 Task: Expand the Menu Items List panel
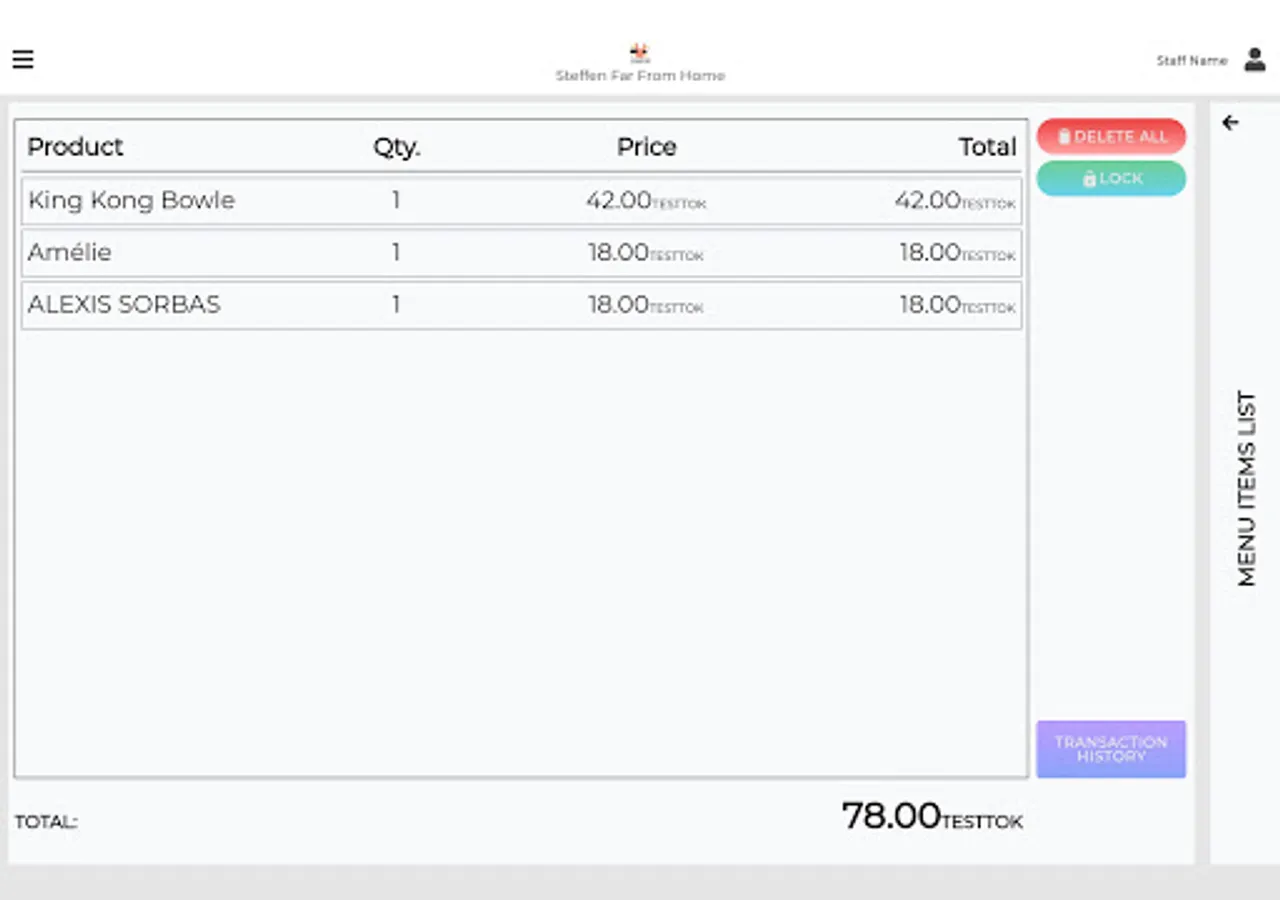tap(1246, 488)
